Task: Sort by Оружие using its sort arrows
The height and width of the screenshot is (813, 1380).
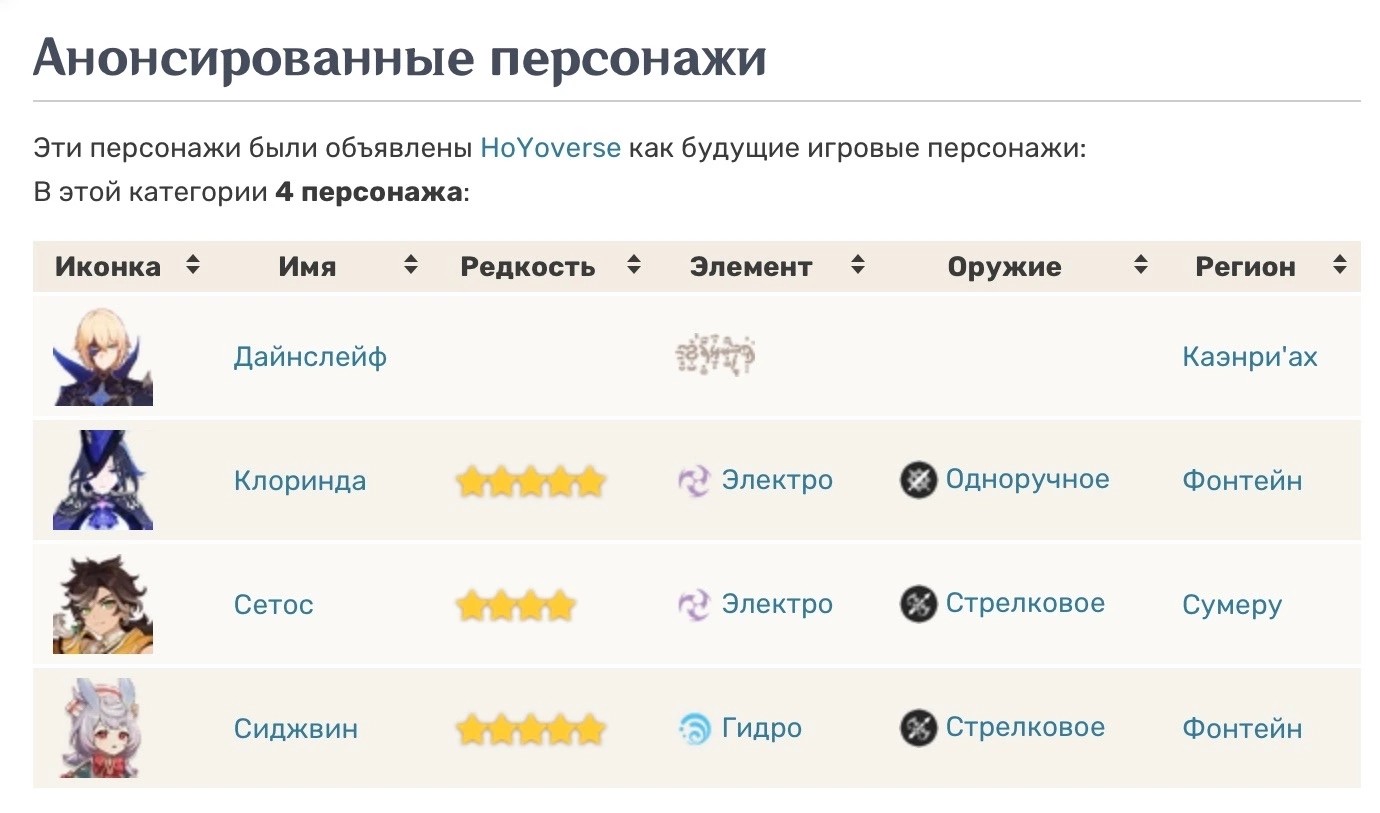Action: [1141, 266]
